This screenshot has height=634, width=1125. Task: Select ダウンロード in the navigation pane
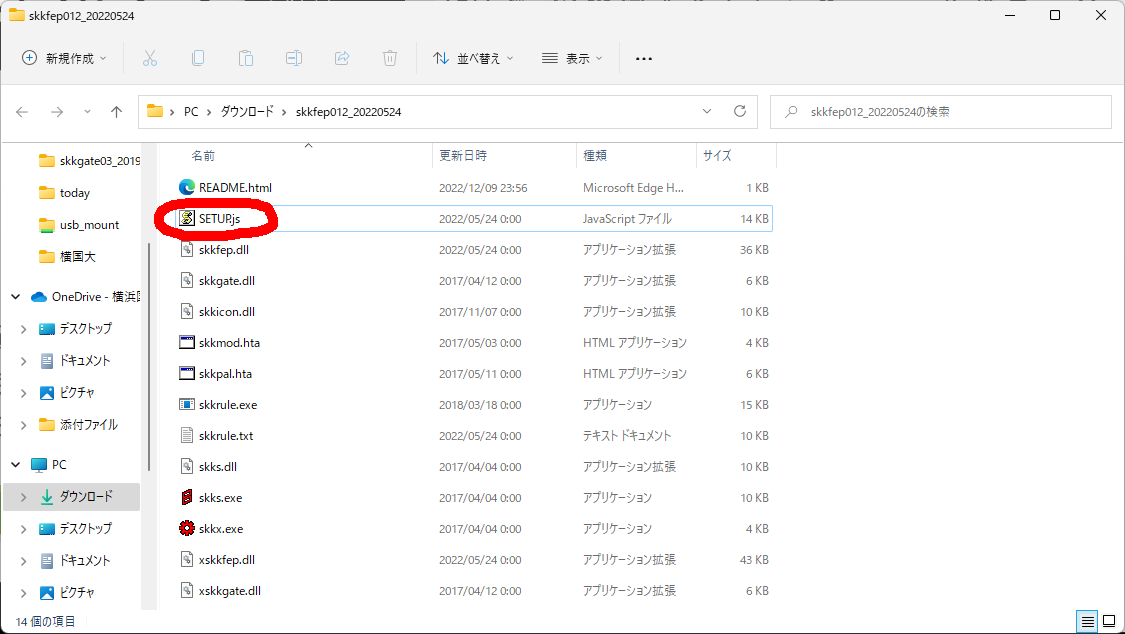(86, 497)
